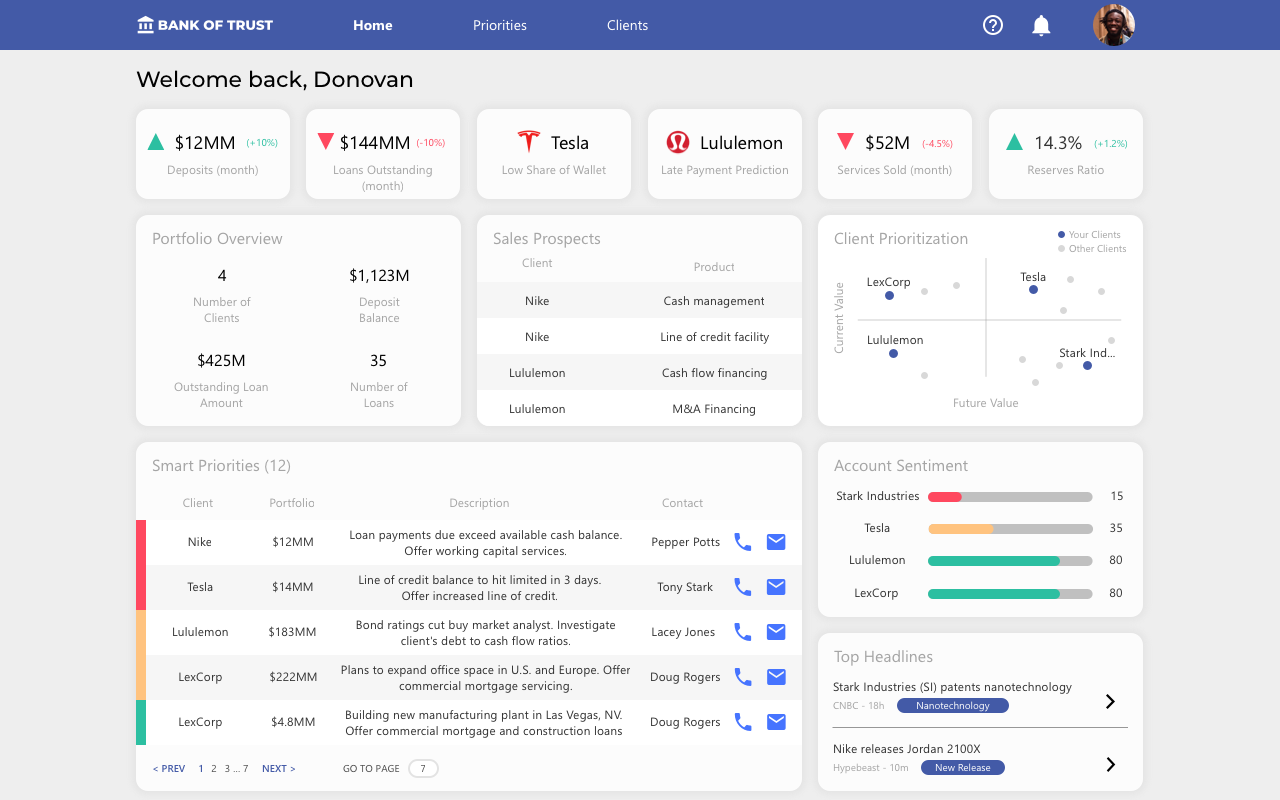Click the New Release tag

tap(962, 768)
